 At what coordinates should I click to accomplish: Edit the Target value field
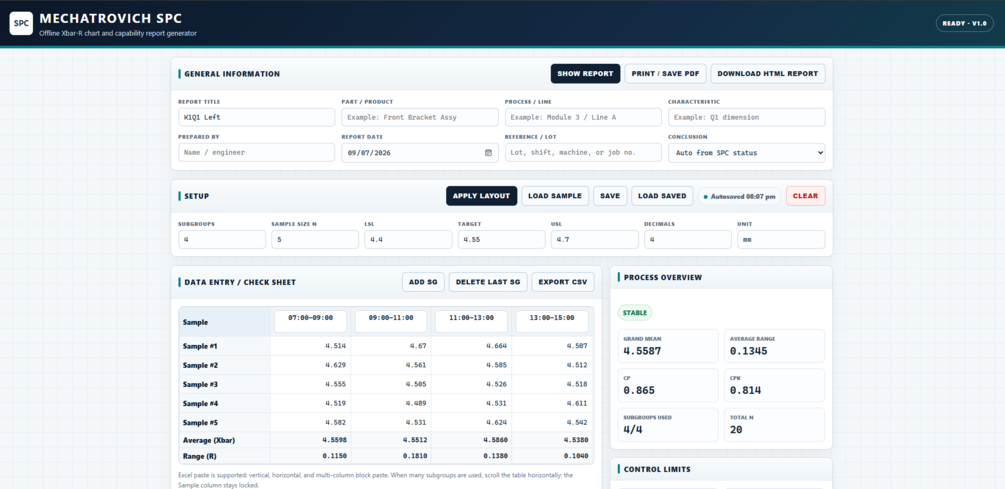tap(501, 240)
